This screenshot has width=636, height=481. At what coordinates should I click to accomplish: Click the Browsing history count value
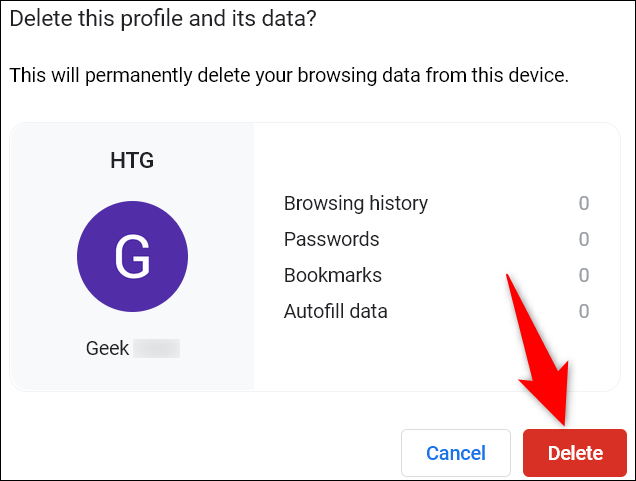(583, 203)
